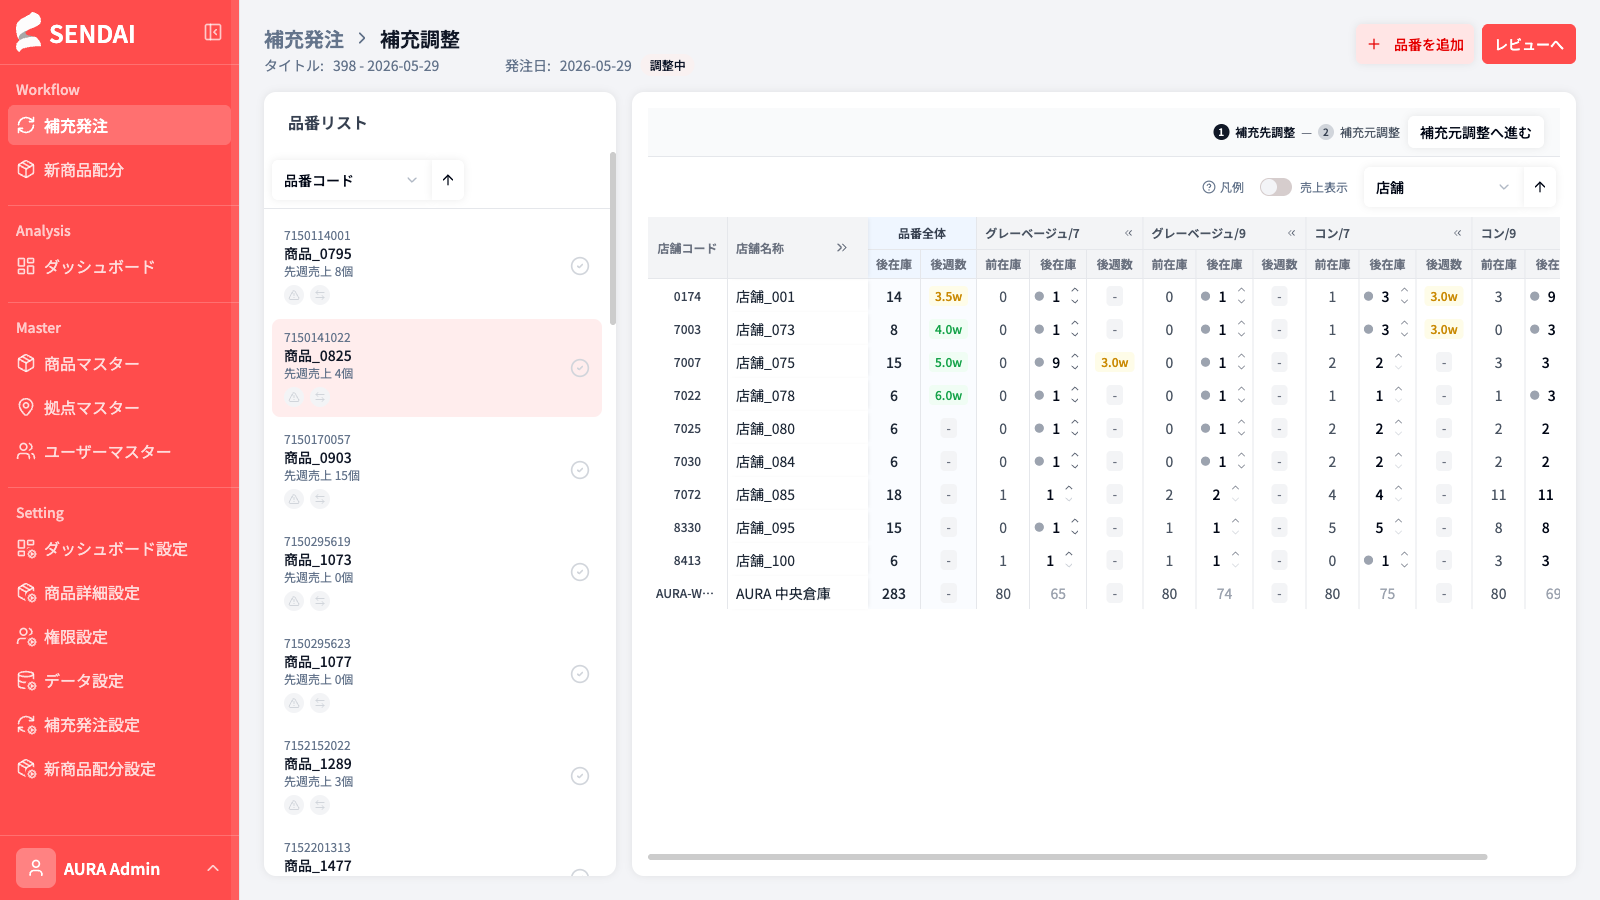
Task: Click the 新商品配分 box icon in sidebar
Action: click(26, 169)
